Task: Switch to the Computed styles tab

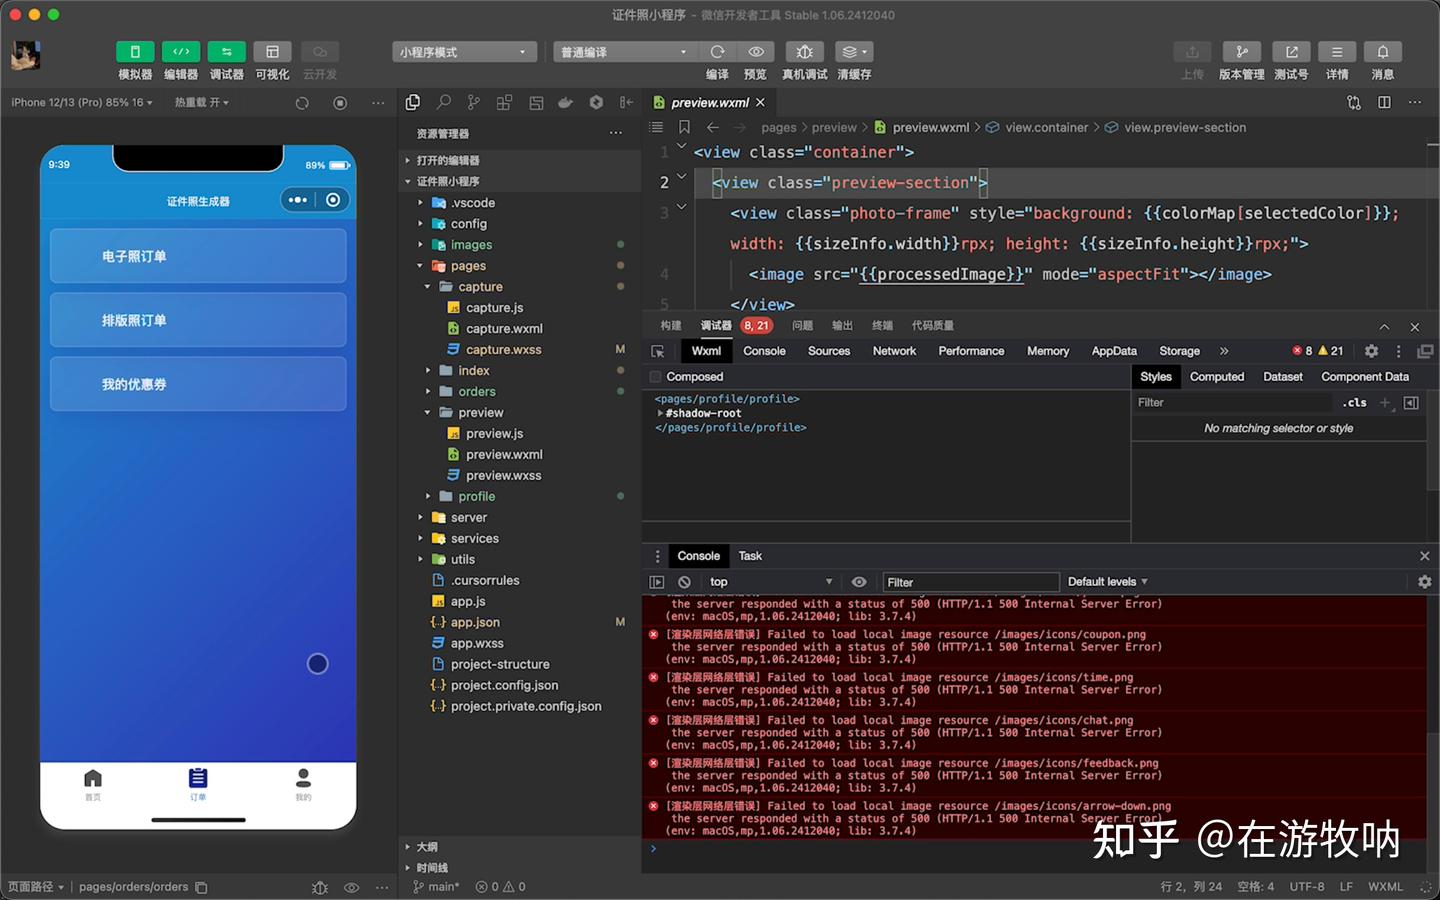Action: pyautogui.click(x=1216, y=377)
